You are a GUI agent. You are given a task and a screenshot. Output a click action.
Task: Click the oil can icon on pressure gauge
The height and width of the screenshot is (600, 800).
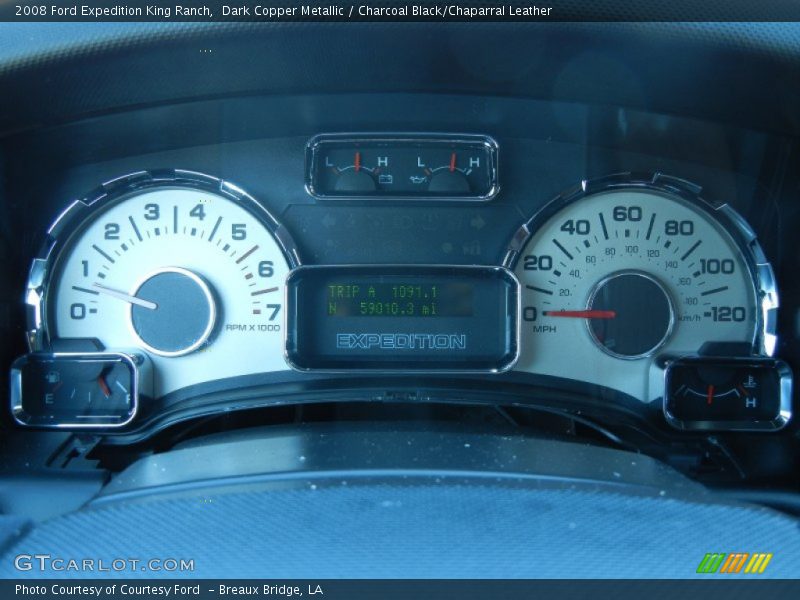coord(418,179)
